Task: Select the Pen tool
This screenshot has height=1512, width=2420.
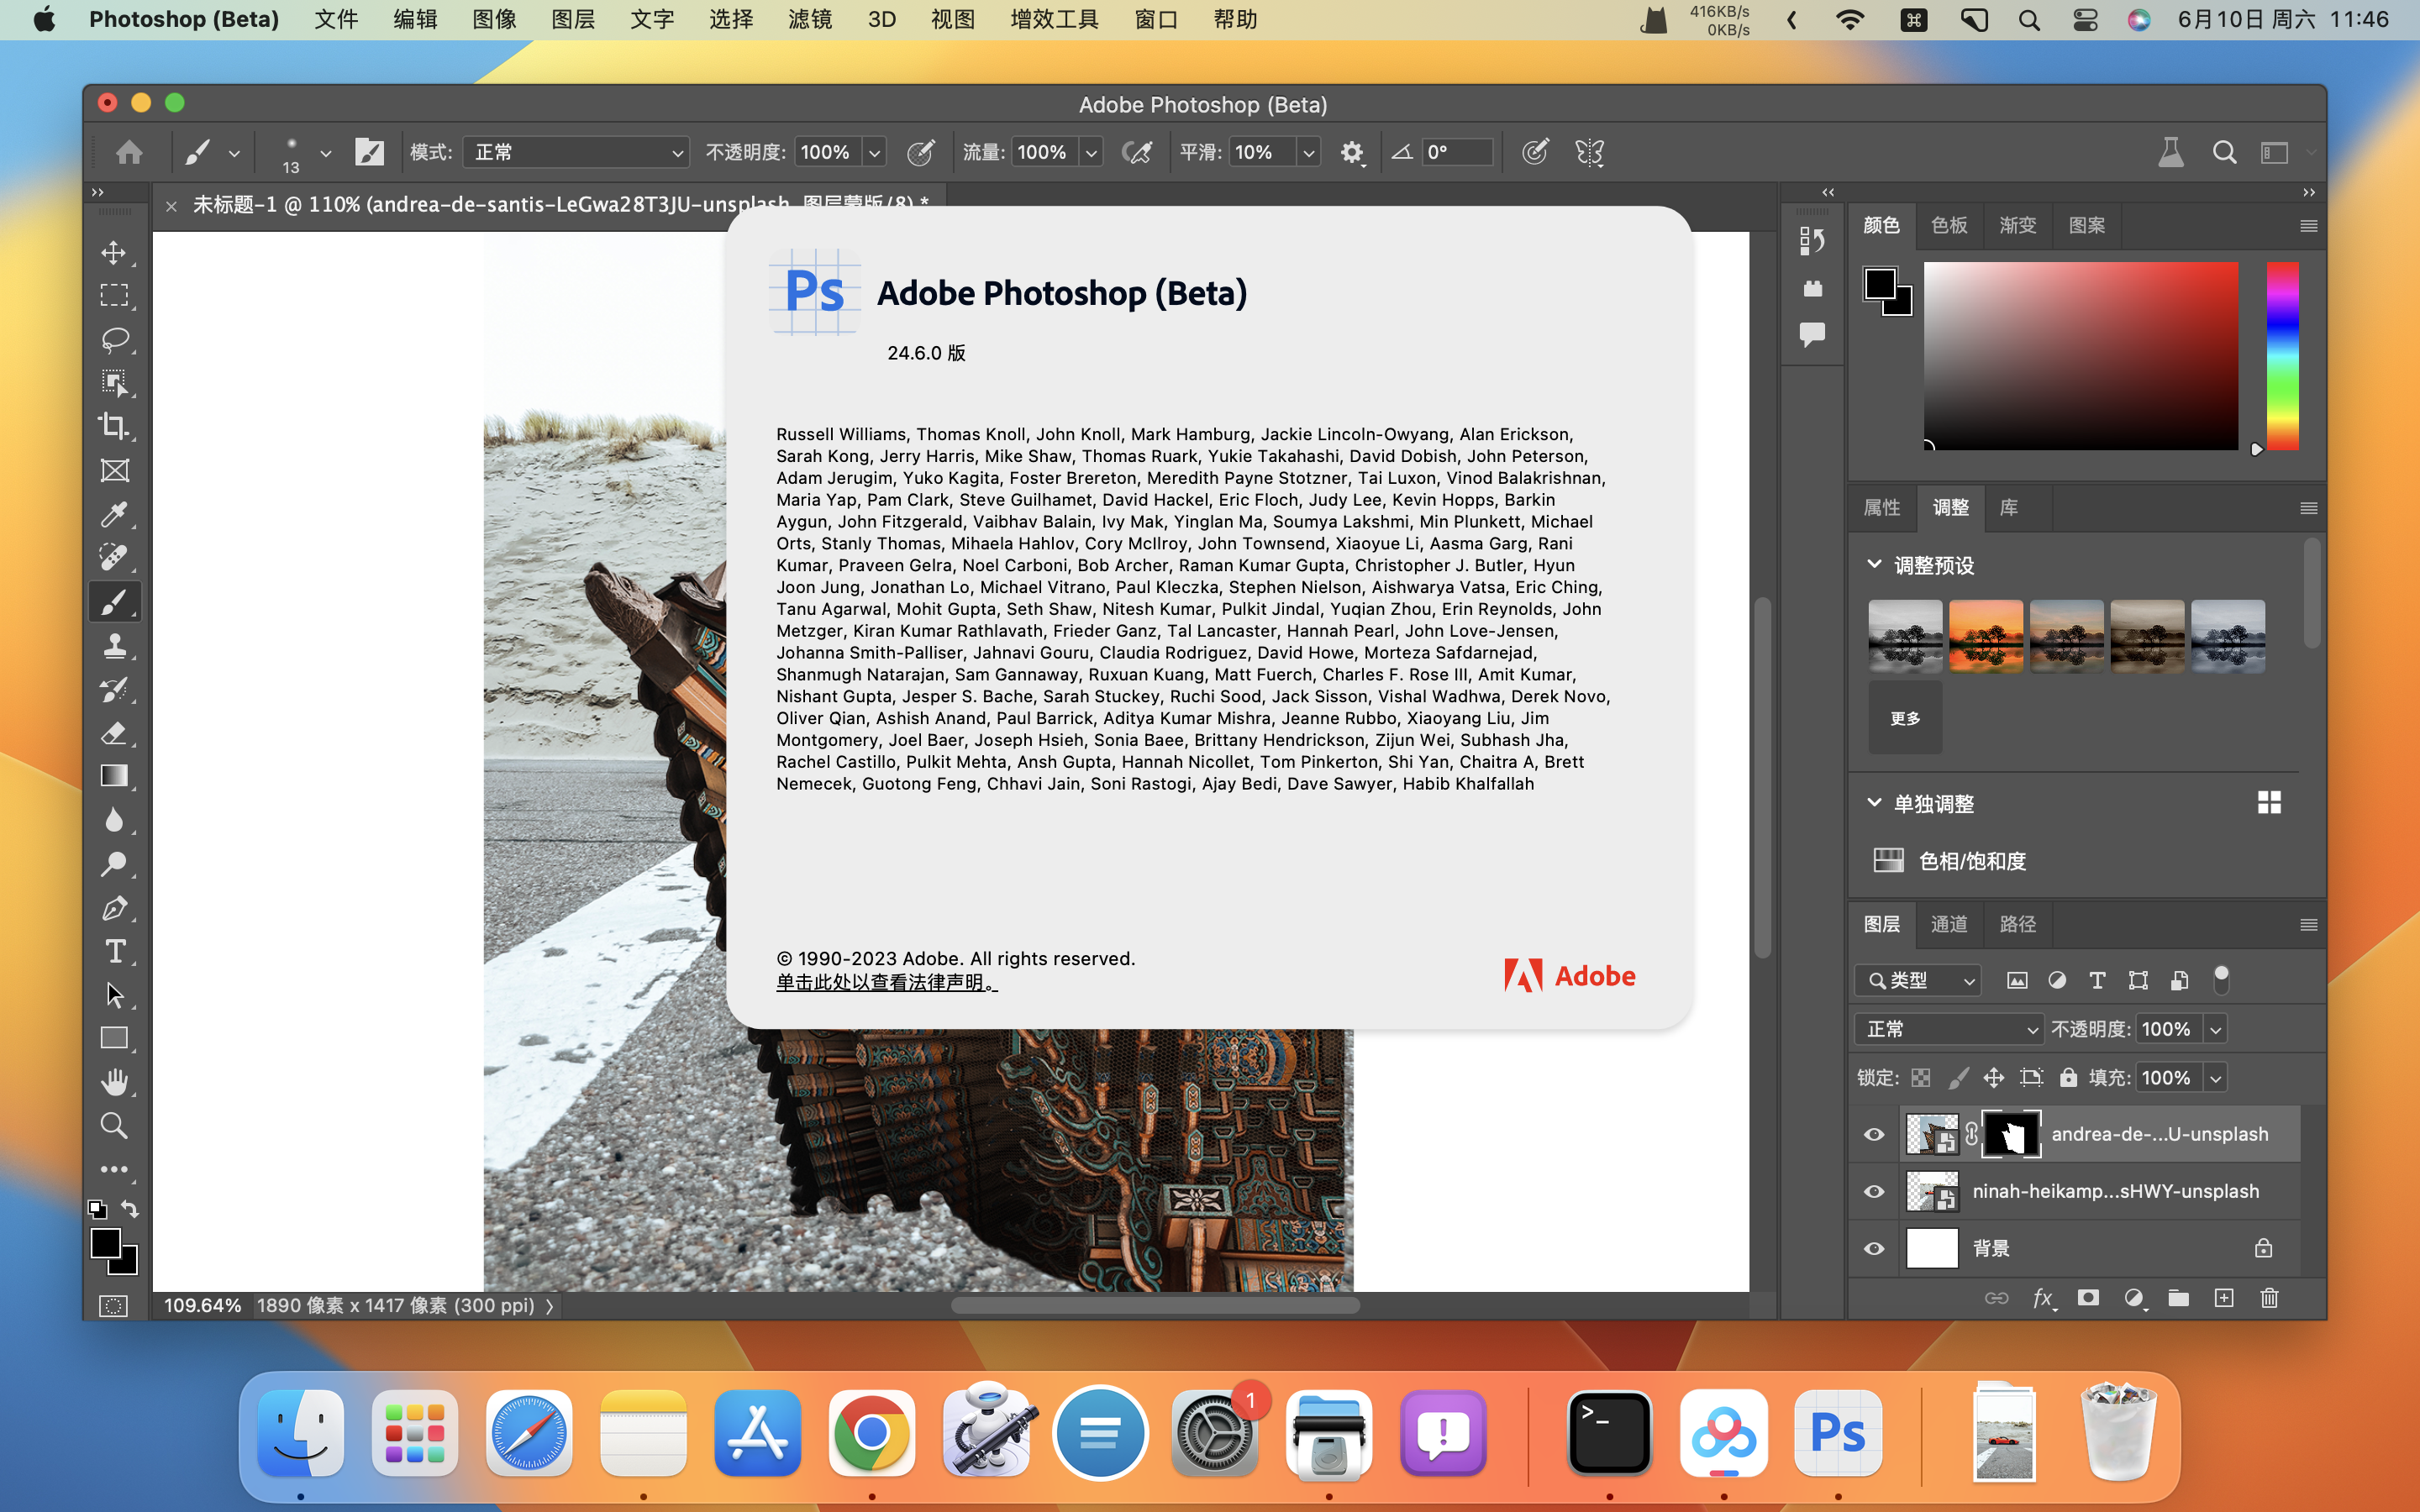Action: [x=114, y=908]
